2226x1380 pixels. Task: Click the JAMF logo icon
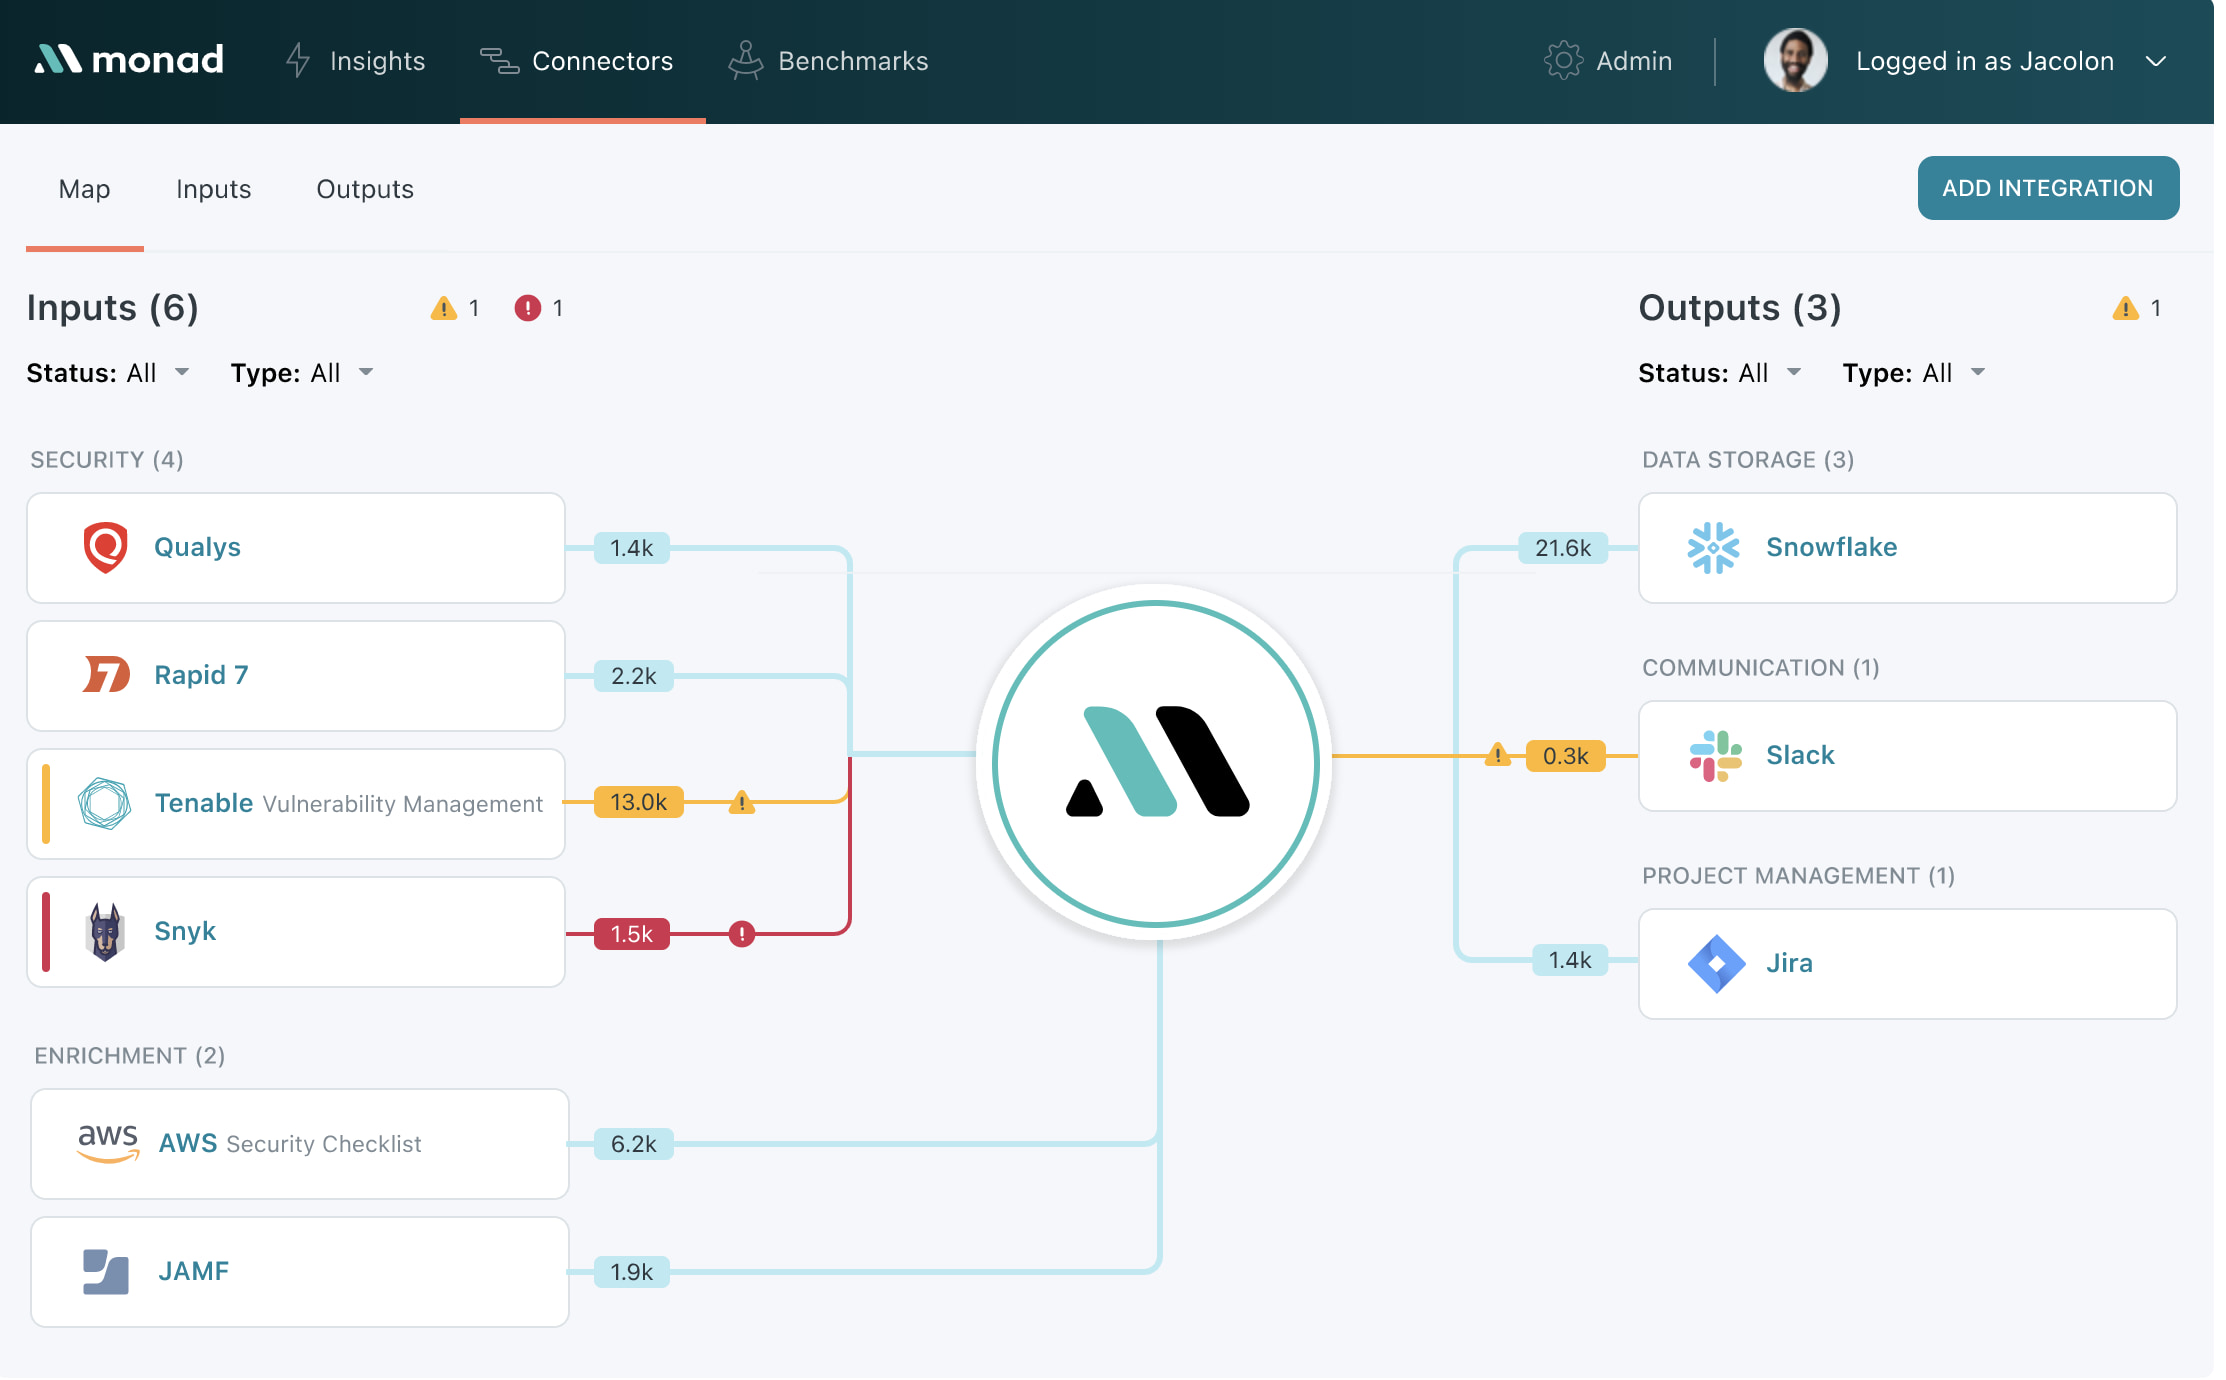tap(106, 1271)
